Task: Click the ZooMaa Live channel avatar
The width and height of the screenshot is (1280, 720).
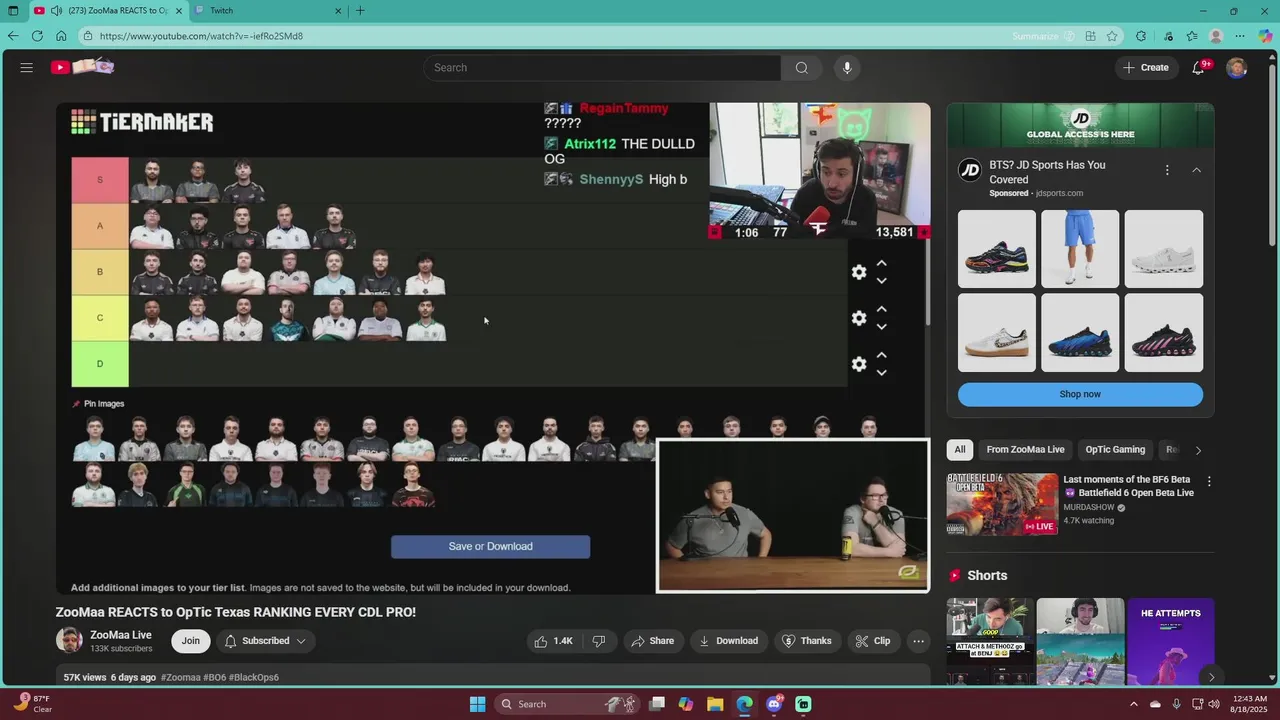Action: pyautogui.click(x=69, y=641)
